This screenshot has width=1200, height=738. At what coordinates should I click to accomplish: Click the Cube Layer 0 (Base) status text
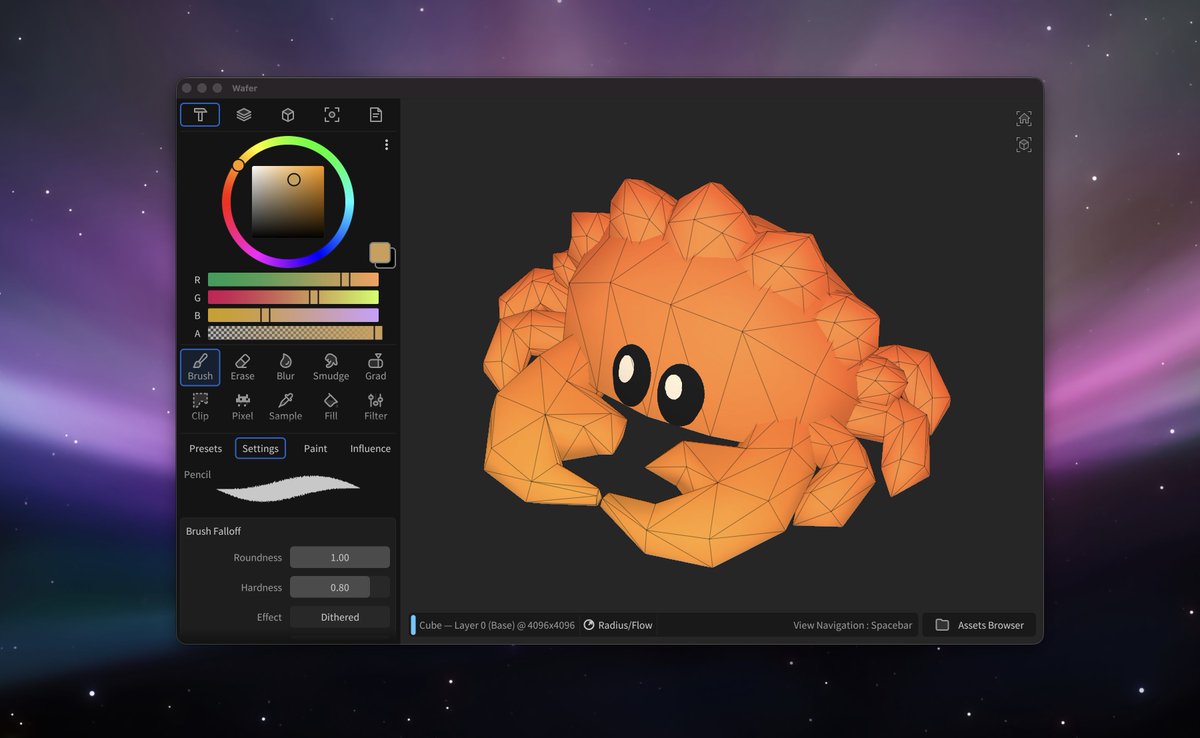point(497,625)
